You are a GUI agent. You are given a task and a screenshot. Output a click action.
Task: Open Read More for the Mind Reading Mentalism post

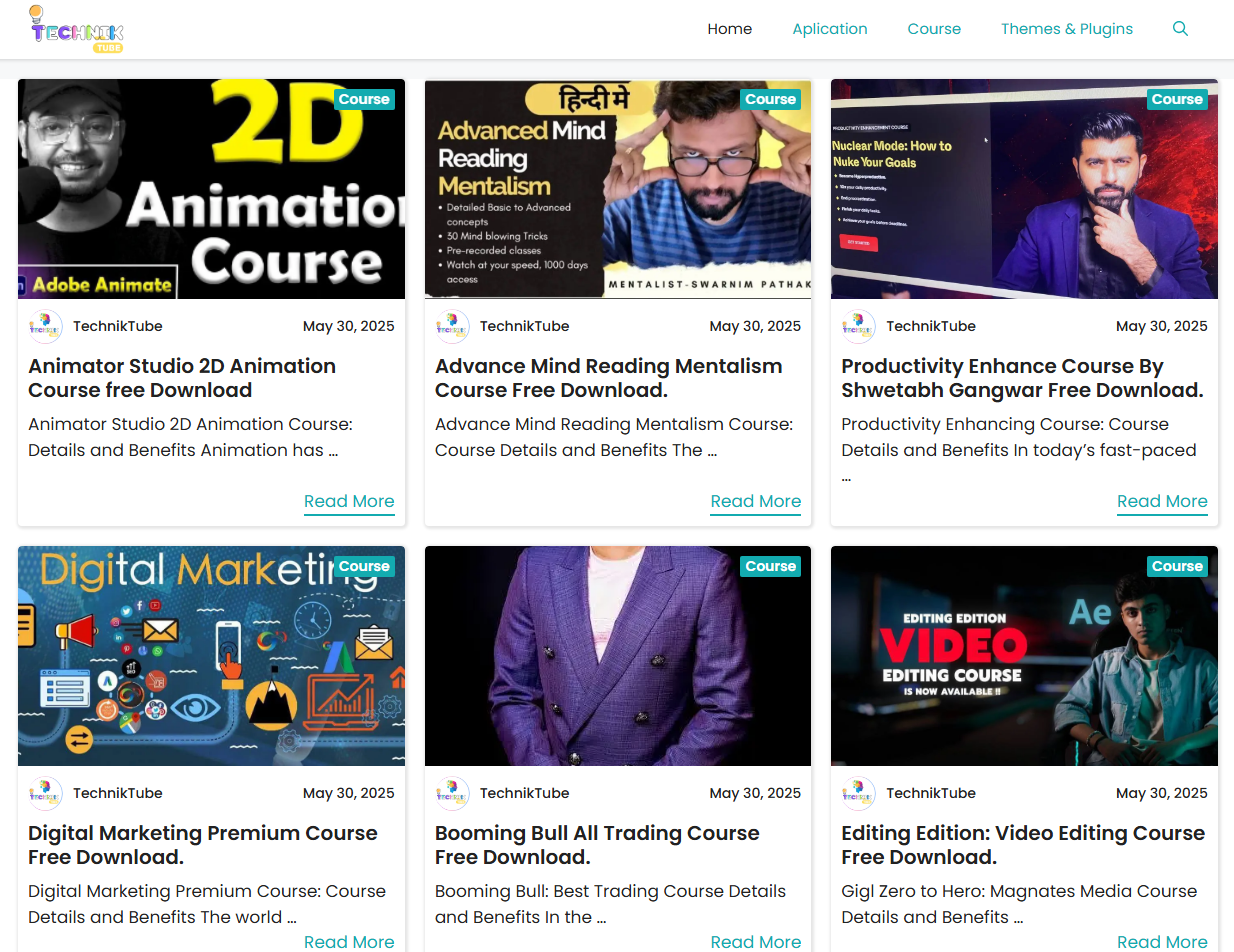pyautogui.click(x=755, y=501)
